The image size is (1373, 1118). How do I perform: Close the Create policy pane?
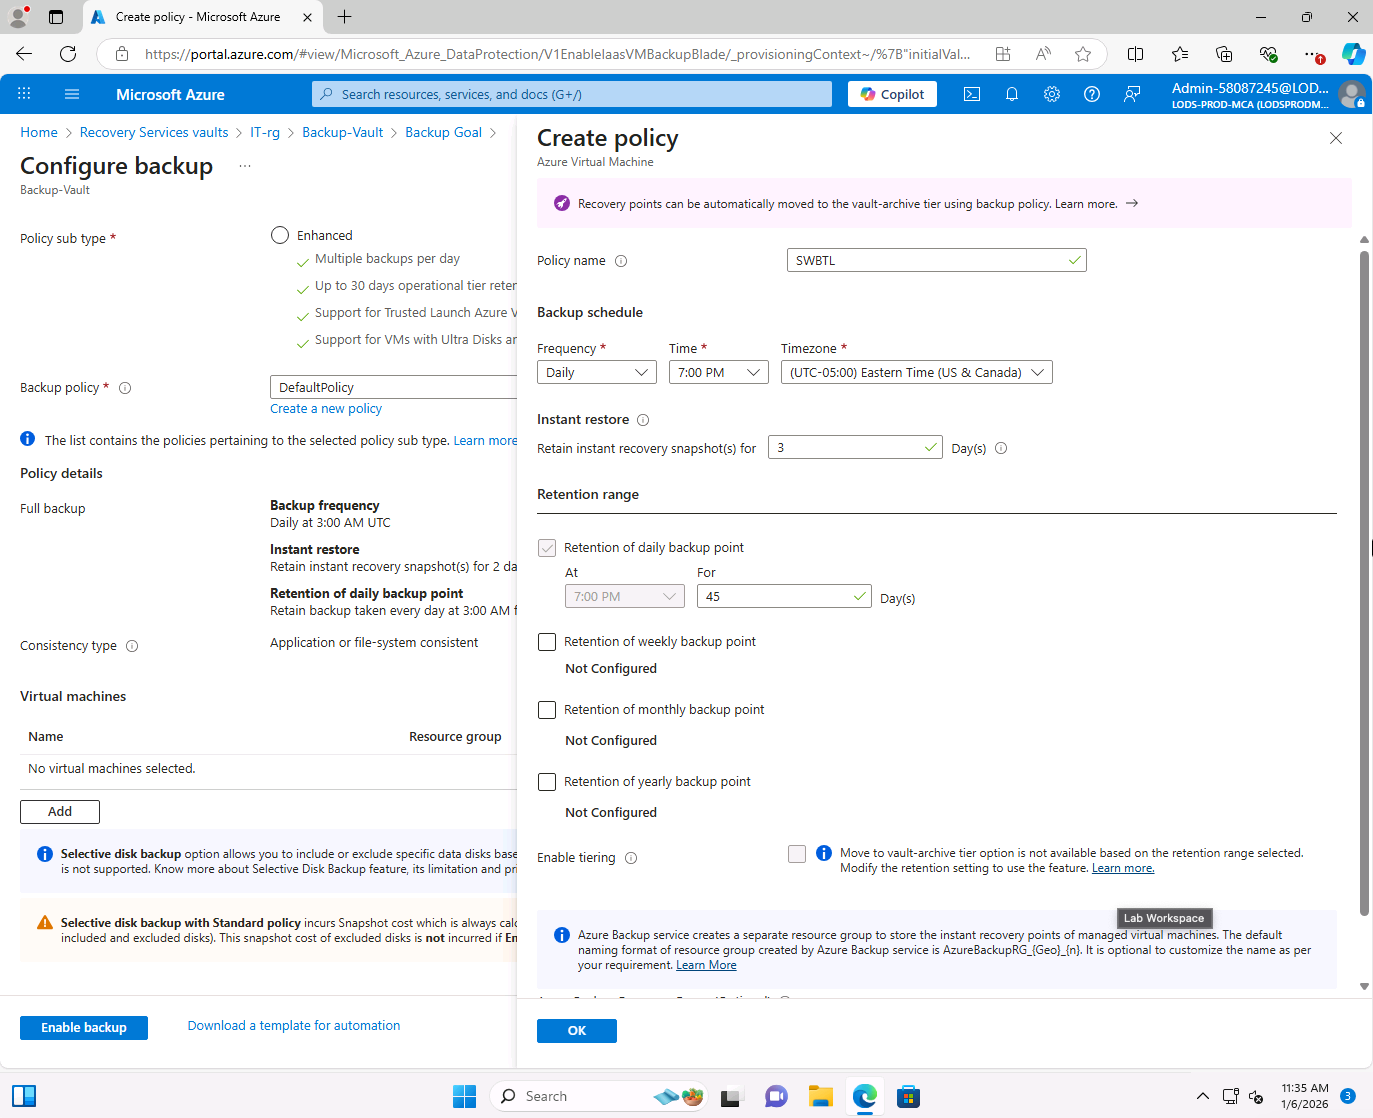point(1336,138)
